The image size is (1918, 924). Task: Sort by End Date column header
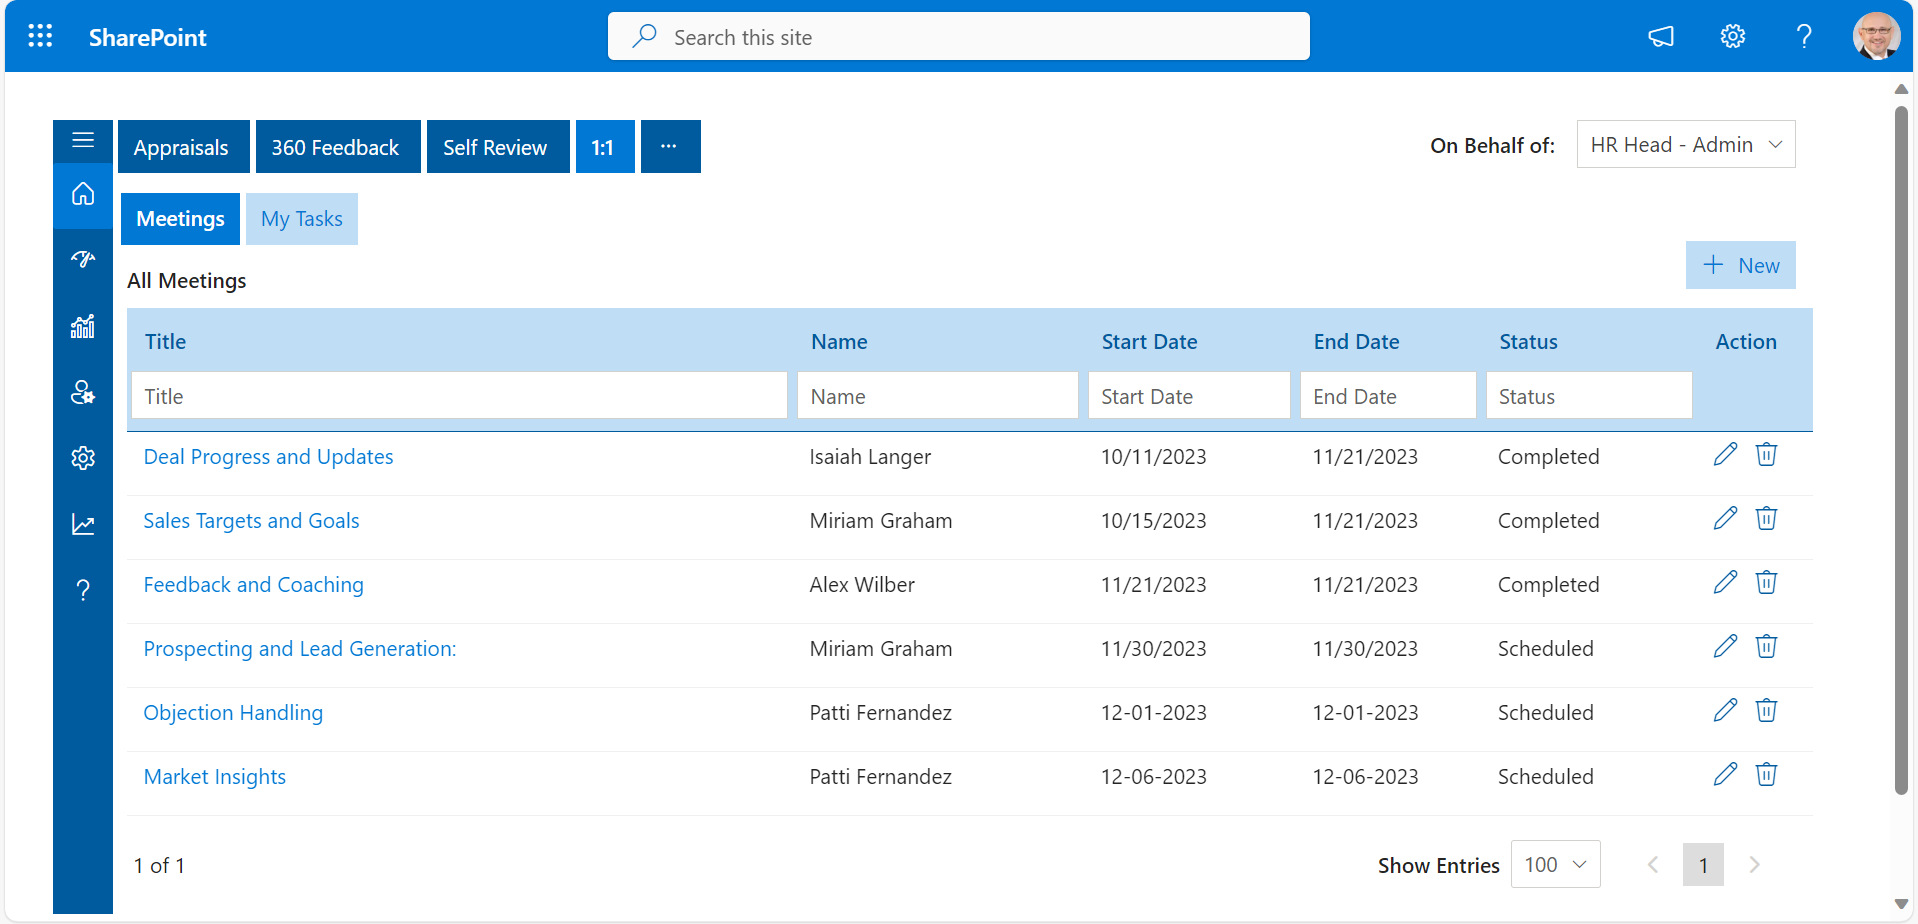pos(1356,342)
